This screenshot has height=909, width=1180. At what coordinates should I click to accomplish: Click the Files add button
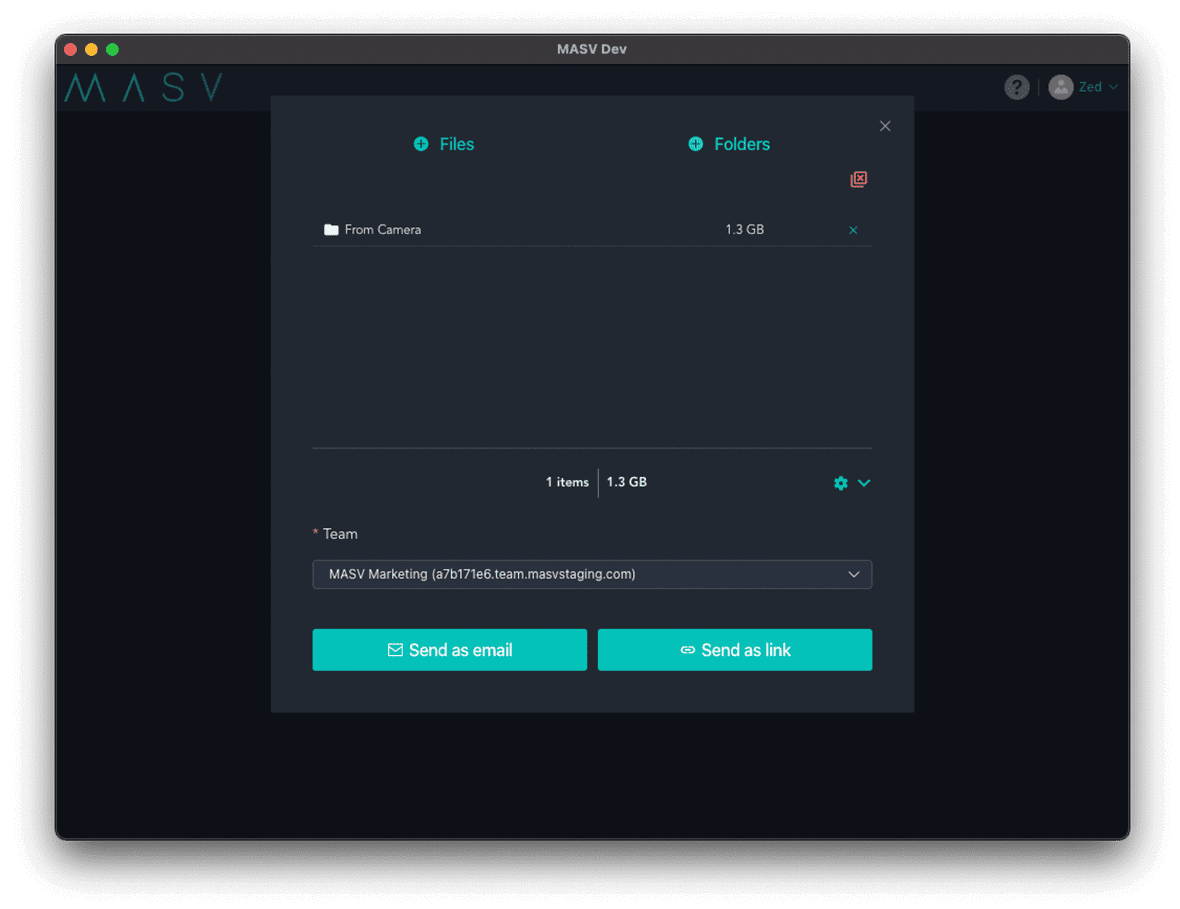(x=444, y=144)
